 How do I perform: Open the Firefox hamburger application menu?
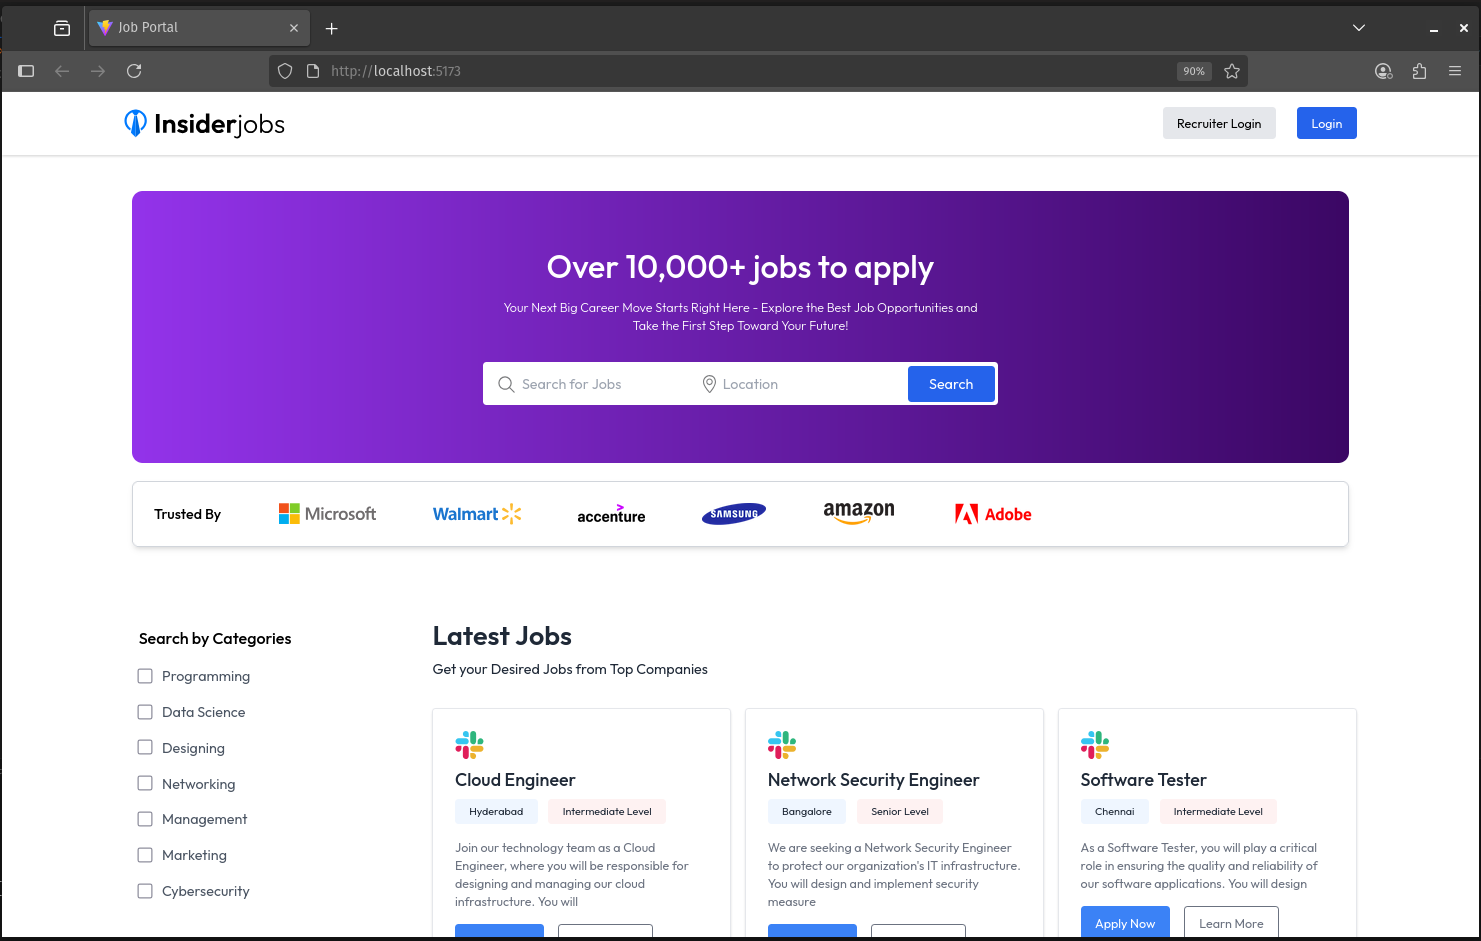[1455, 71]
